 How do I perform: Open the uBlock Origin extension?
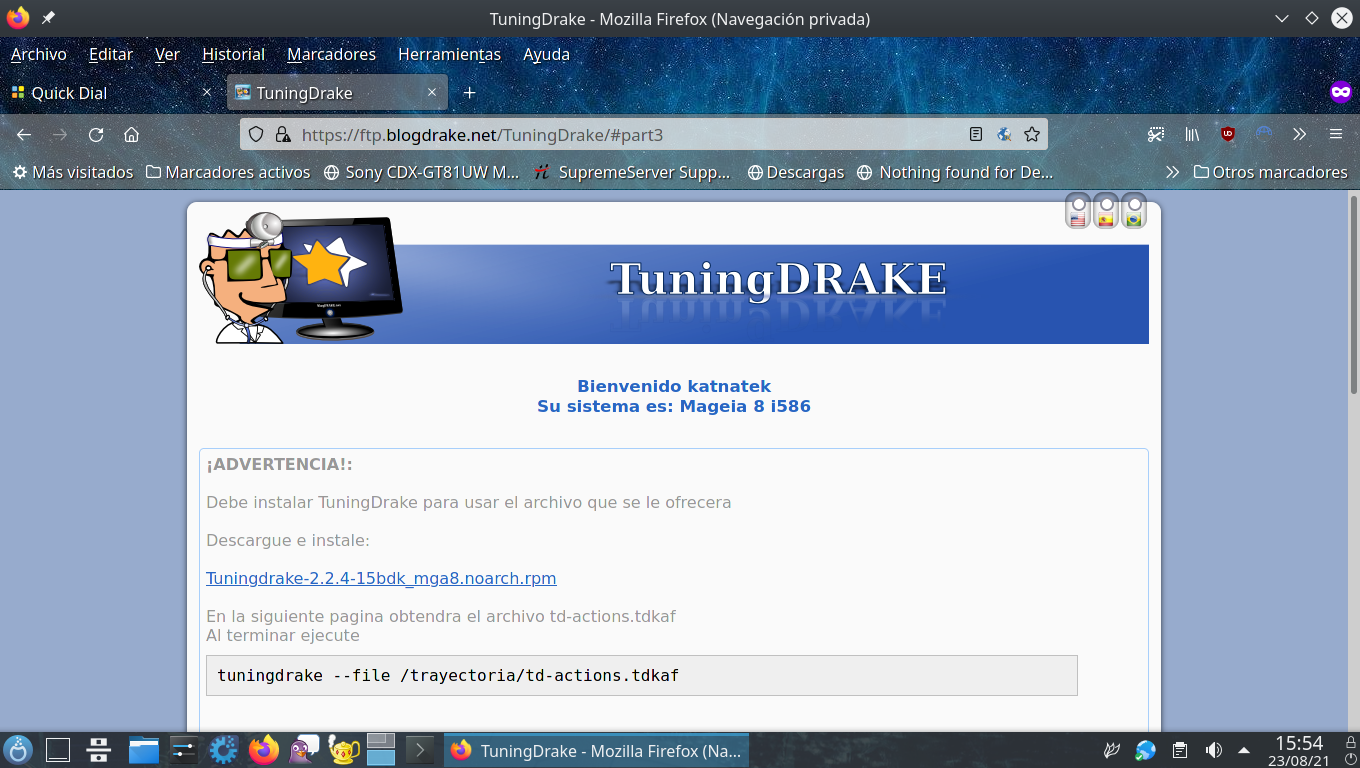coord(1228,134)
